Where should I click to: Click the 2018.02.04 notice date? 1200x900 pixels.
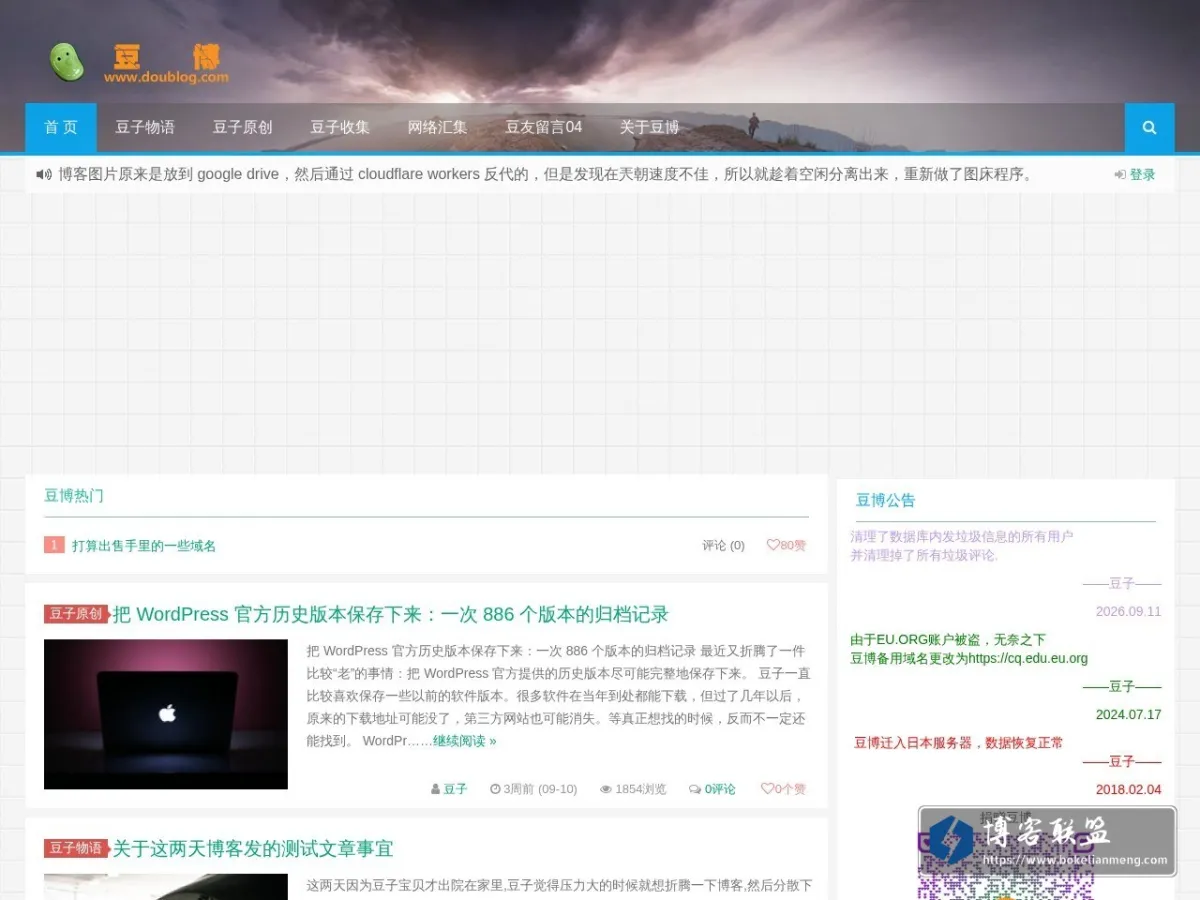1128,789
